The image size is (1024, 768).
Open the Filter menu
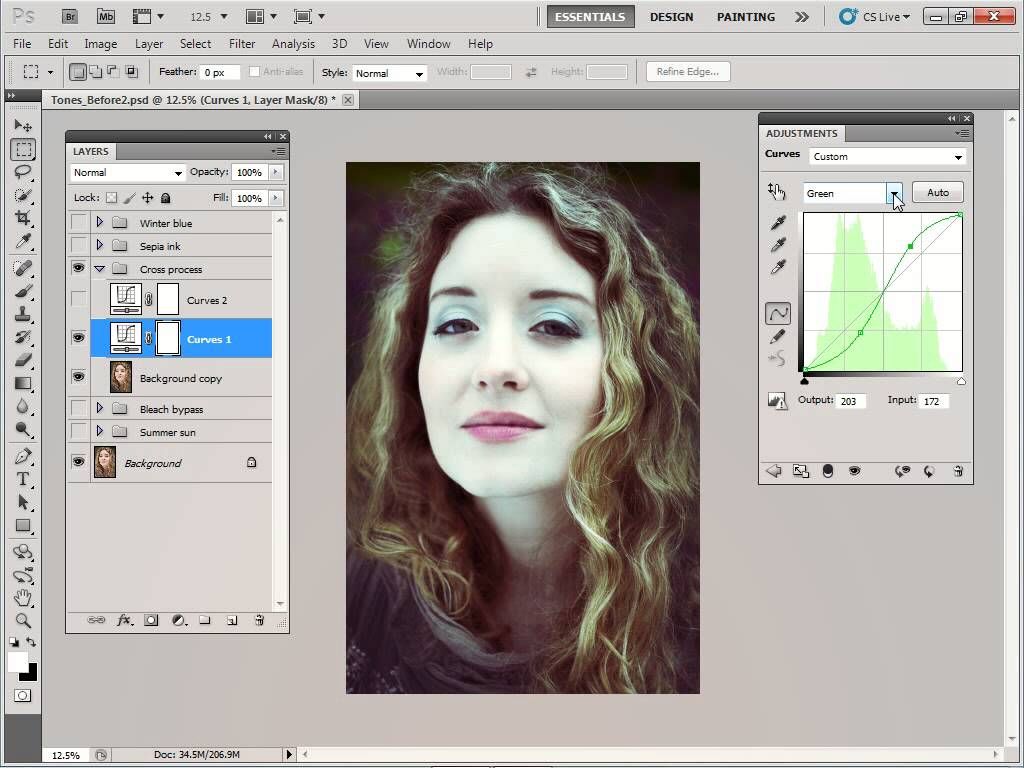(242, 44)
